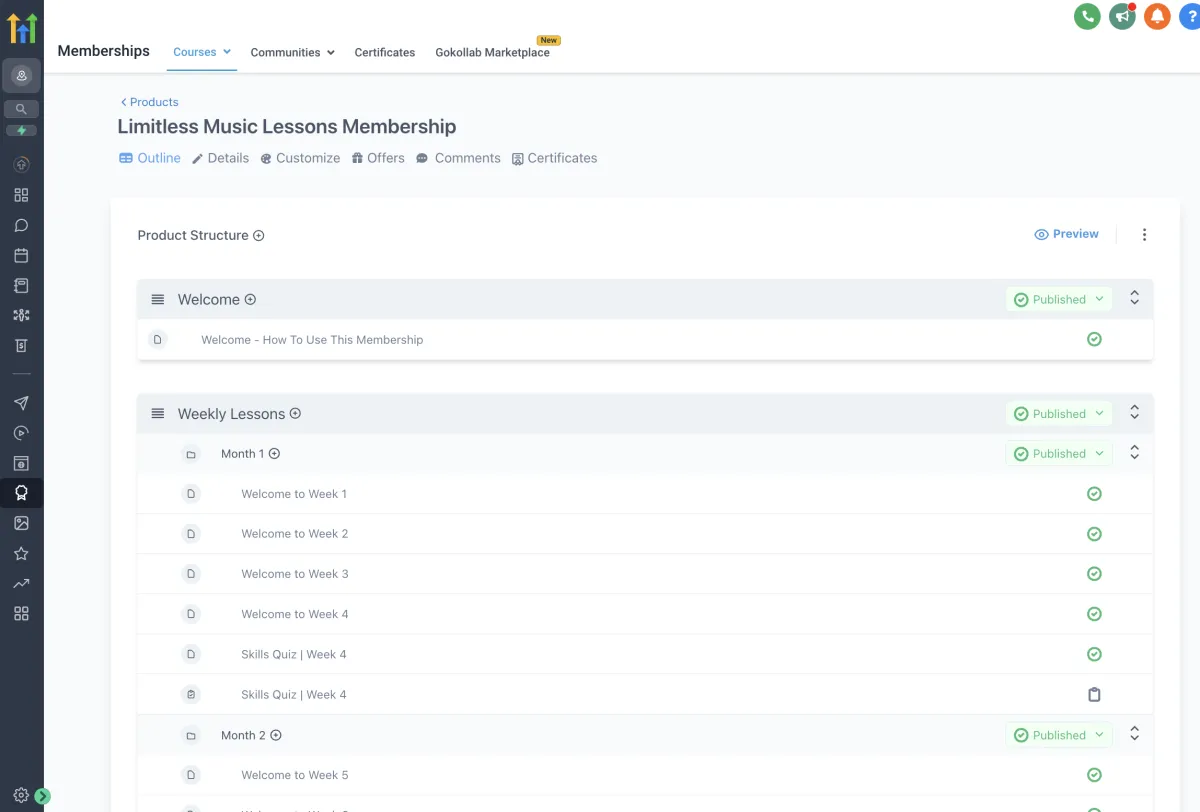Viewport: 1200px width, 812px height.
Task: Click clipboard status icon on Skills Quiz | Week 4 quiz
Action: pyautogui.click(x=1094, y=694)
